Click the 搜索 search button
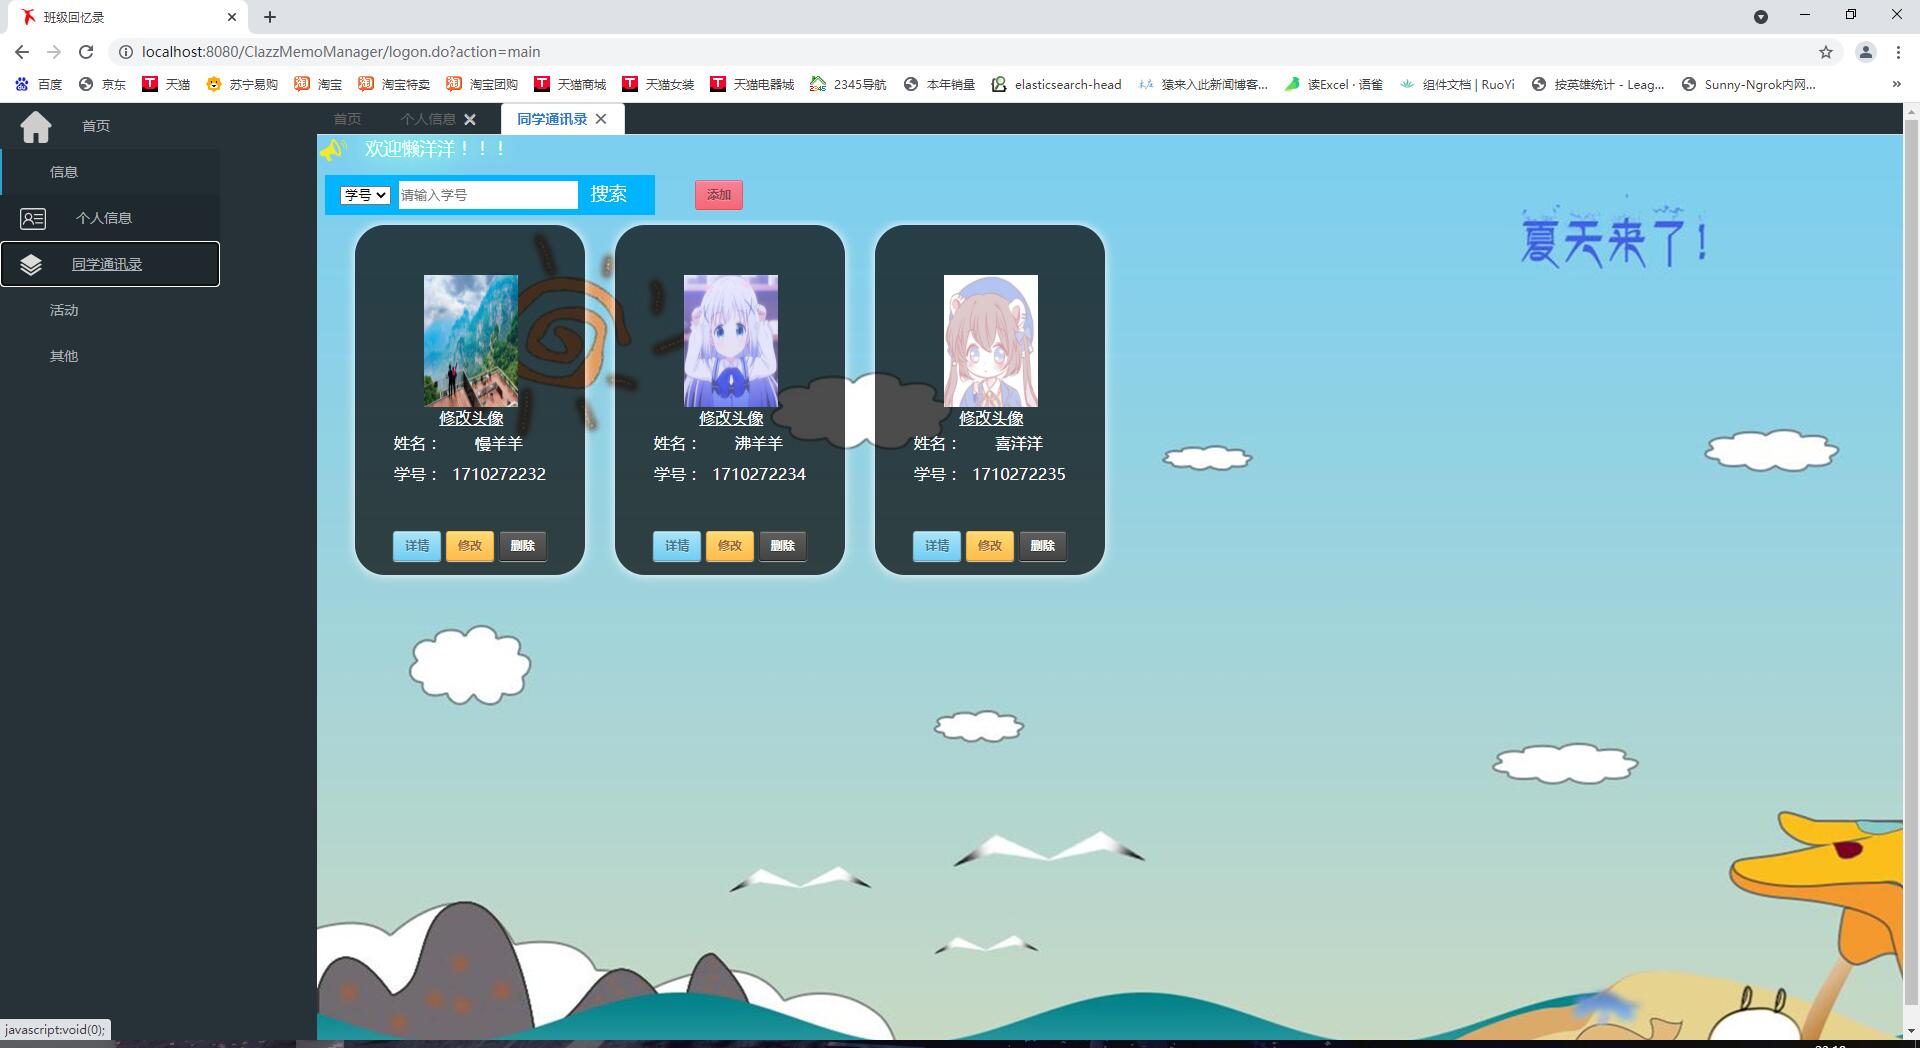The image size is (1920, 1048). pos(609,194)
